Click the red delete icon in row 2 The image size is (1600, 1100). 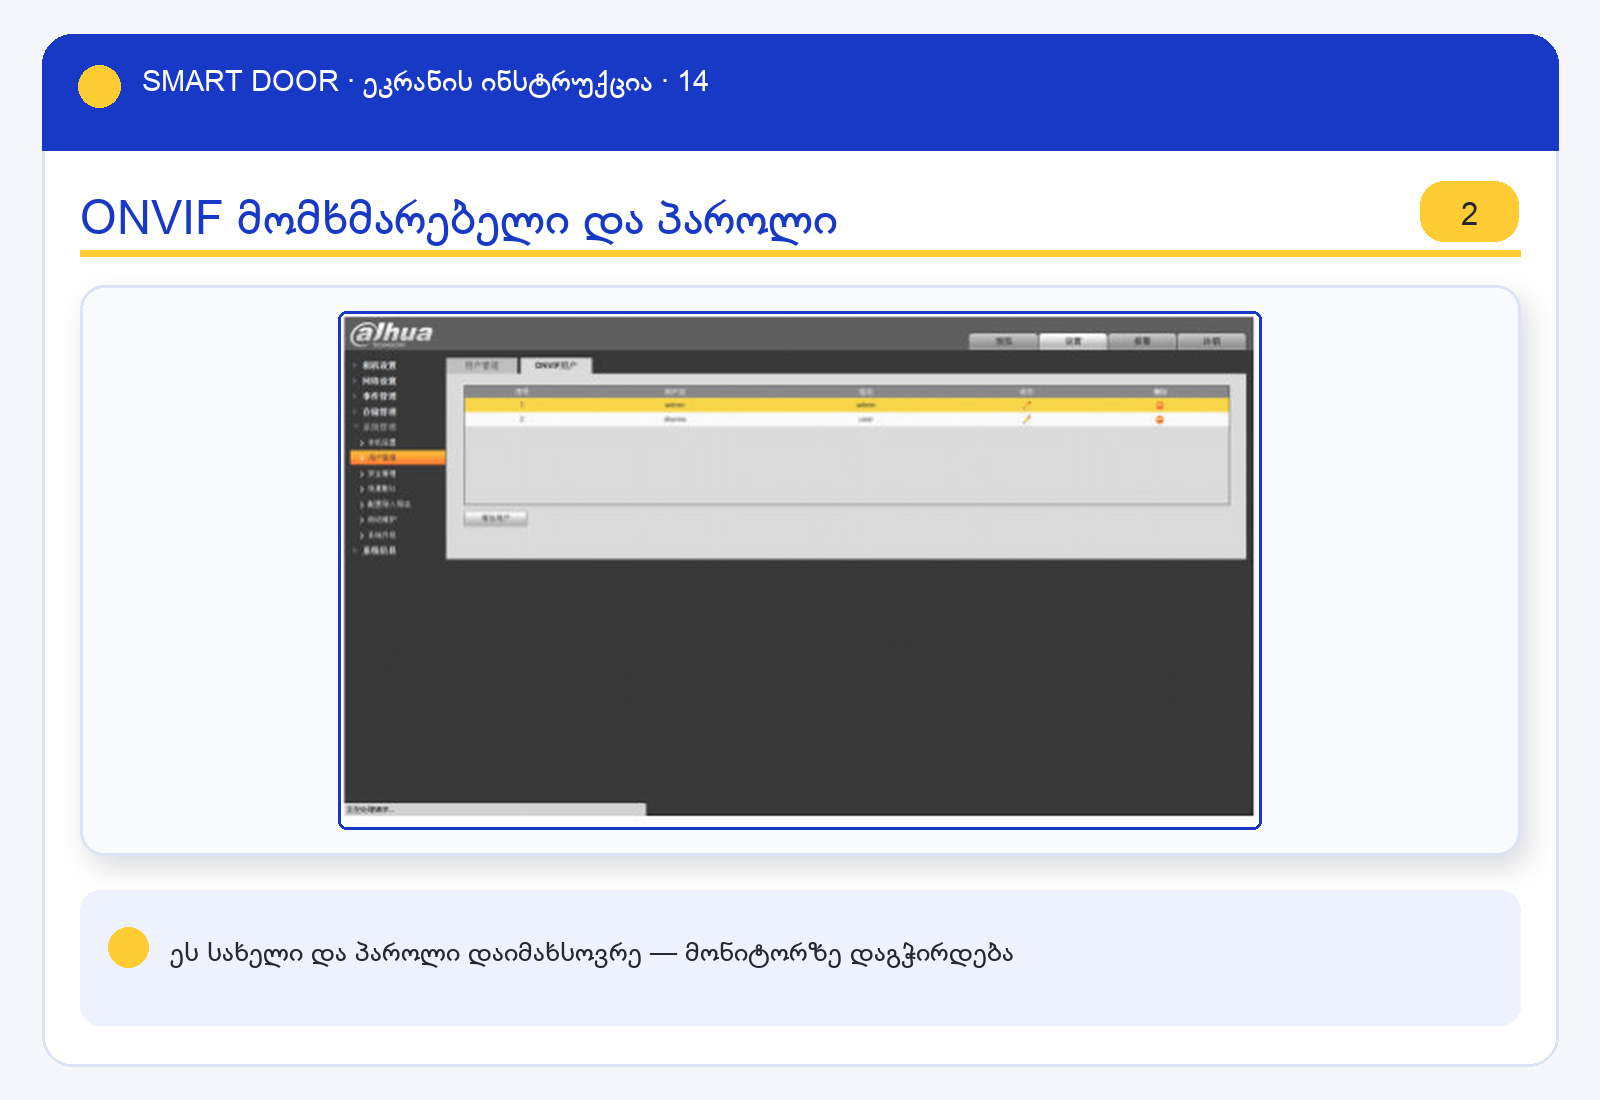pos(1160,419)
